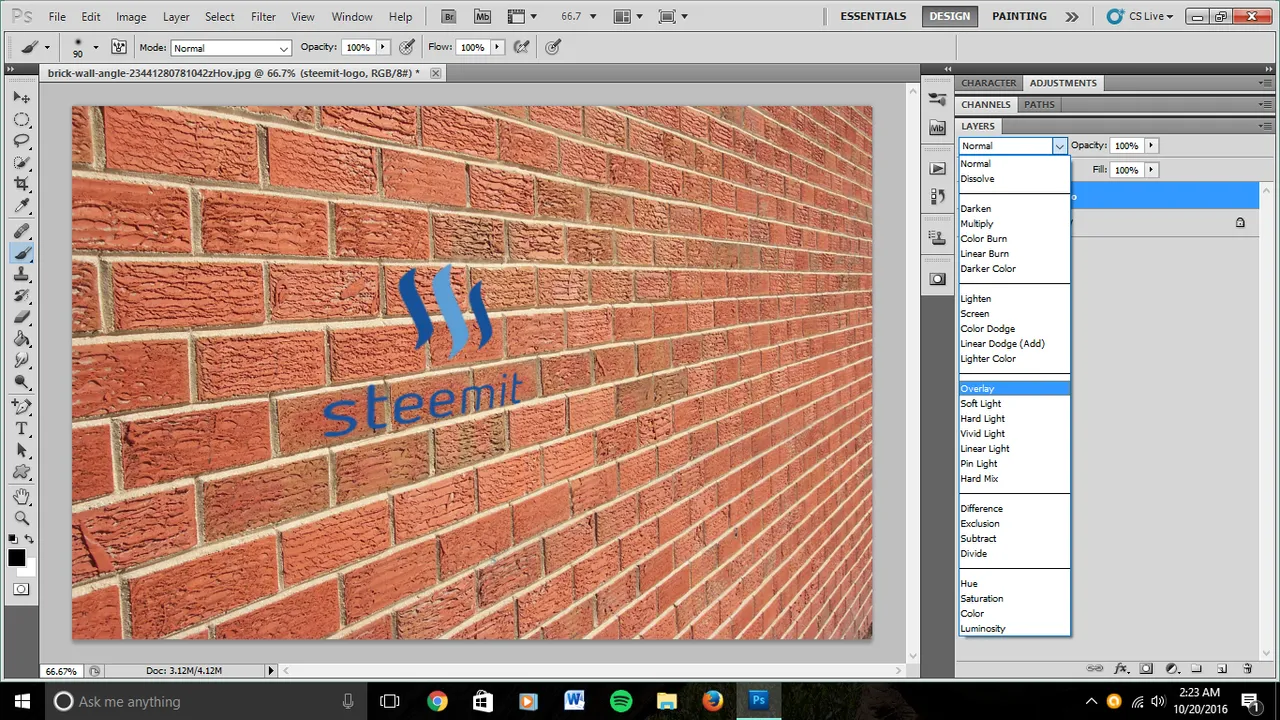Open the File menu
The image size is (1280, 720).
57,17
